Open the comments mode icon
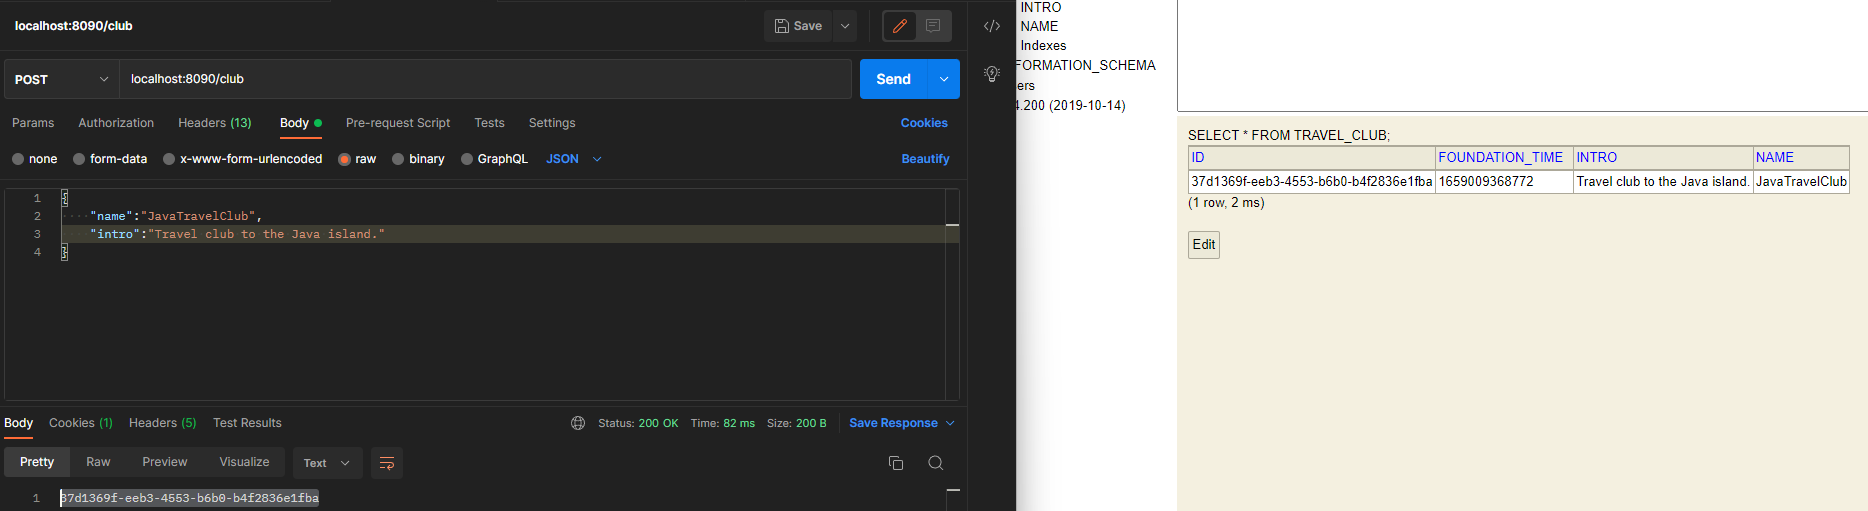 click(x=933, y=26)
